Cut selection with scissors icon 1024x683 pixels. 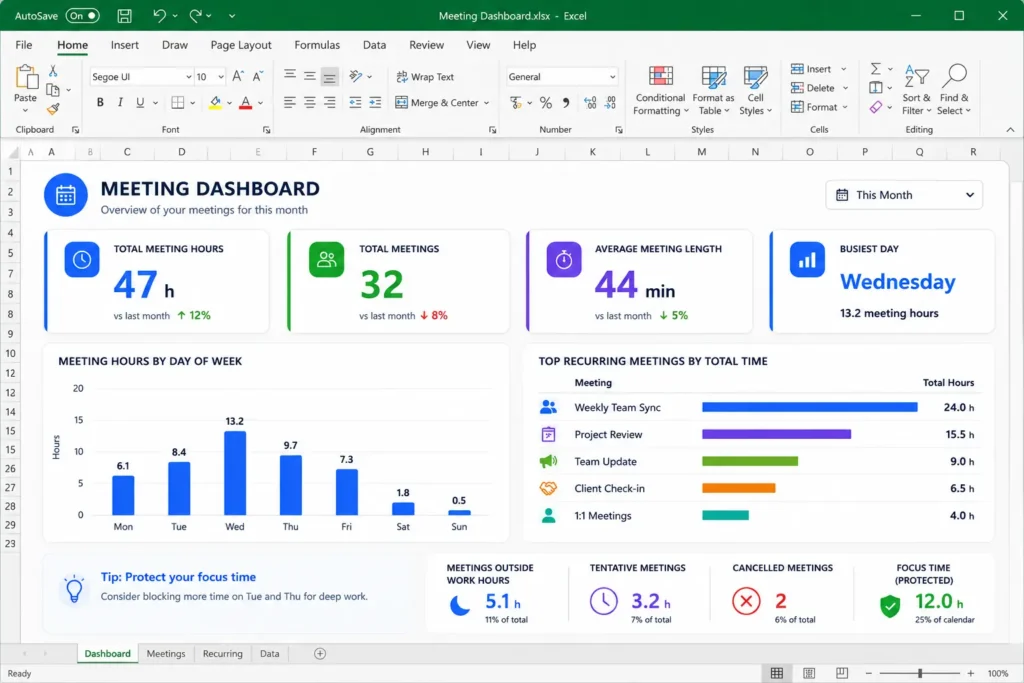coord(53,71)
